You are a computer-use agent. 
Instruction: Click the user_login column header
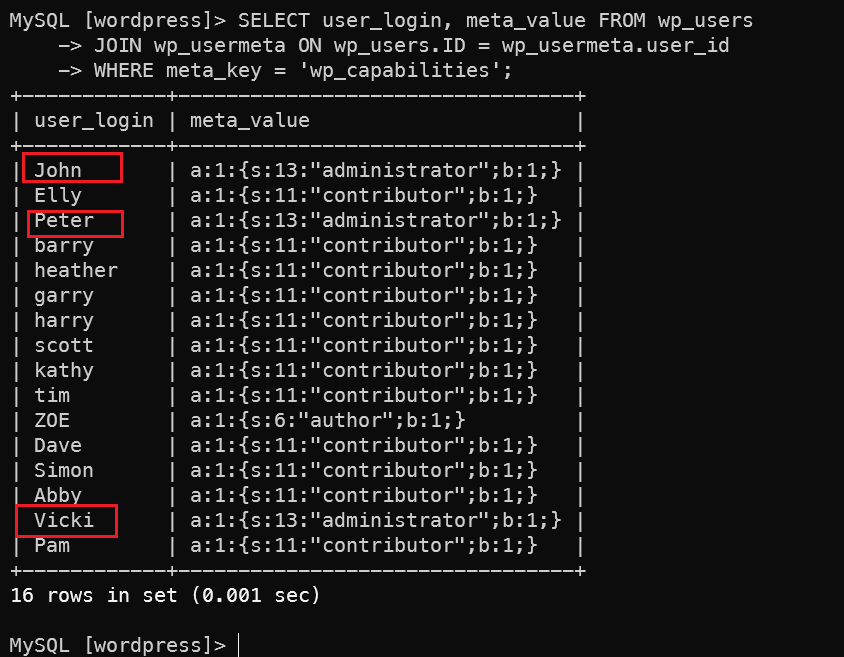[x=94, y=121]
